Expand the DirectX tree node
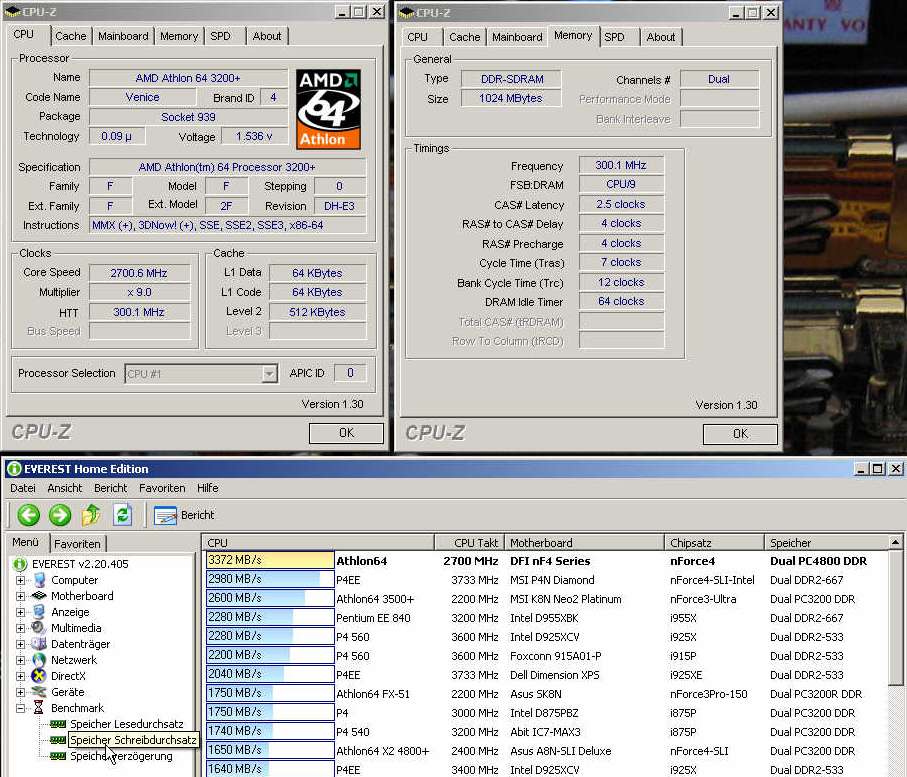 coord(20,676)
